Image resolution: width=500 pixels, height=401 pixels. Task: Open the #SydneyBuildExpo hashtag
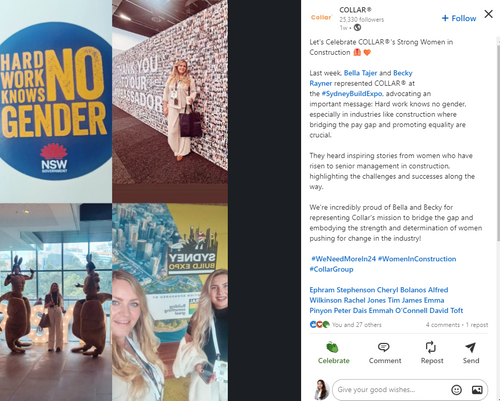[352, 94]
